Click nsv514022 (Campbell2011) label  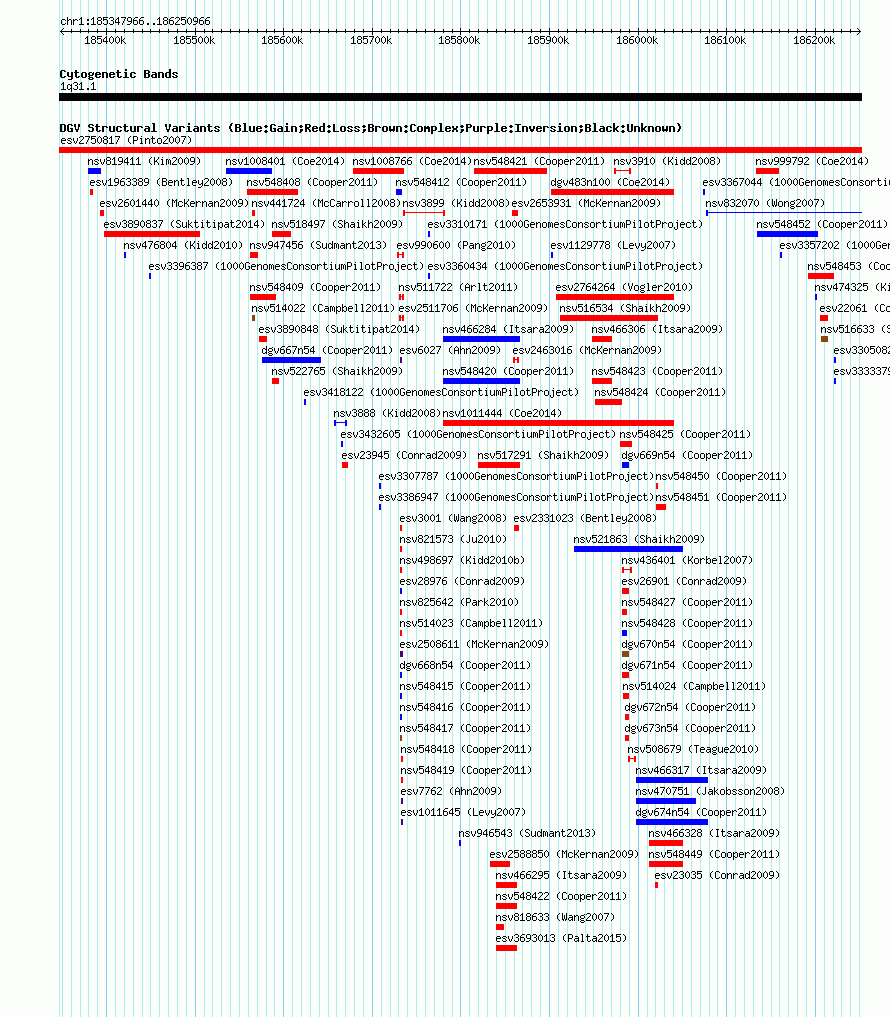[x=324, y=308]
